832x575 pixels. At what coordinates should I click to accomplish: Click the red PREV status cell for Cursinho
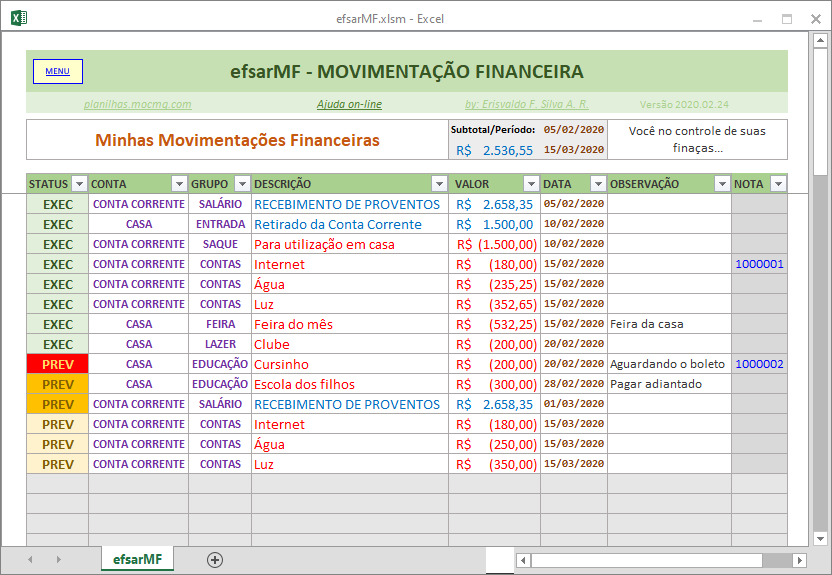coord(58,364)
